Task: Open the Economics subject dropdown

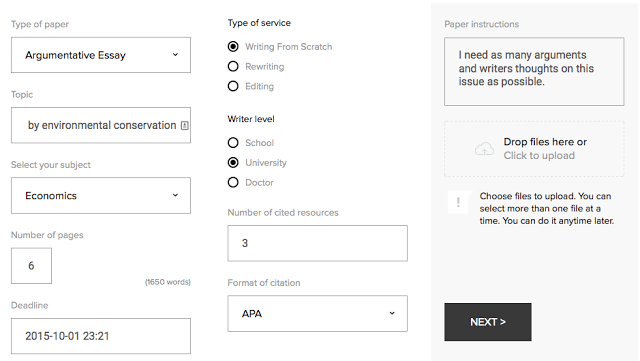Action: click(x=101, y=196)
